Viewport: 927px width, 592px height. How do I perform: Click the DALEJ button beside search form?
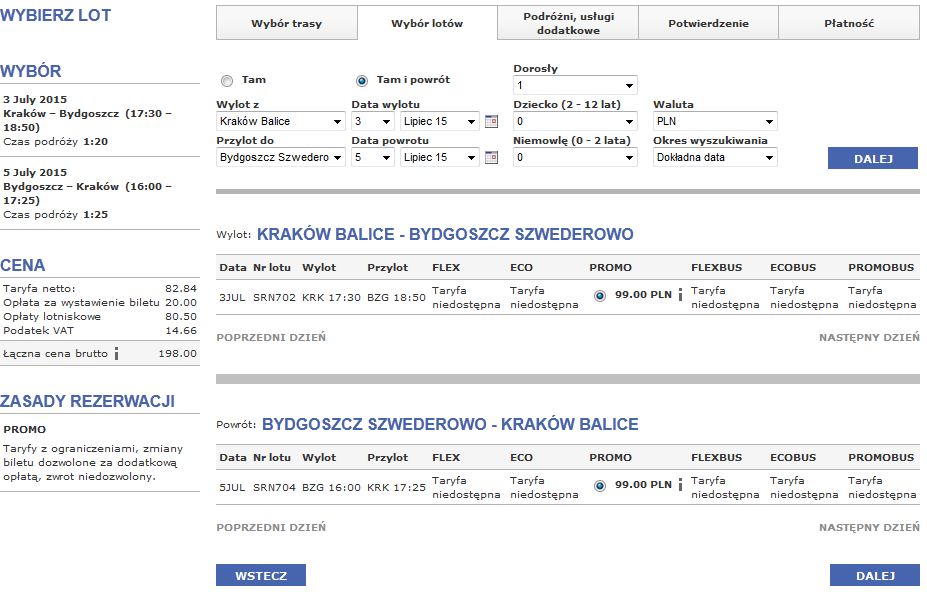873,158
